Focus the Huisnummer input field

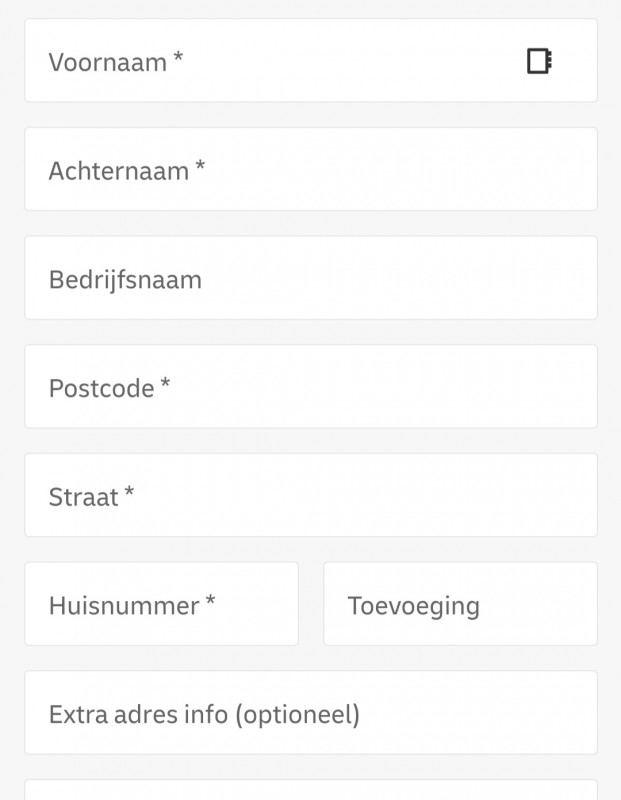point(161,604)
